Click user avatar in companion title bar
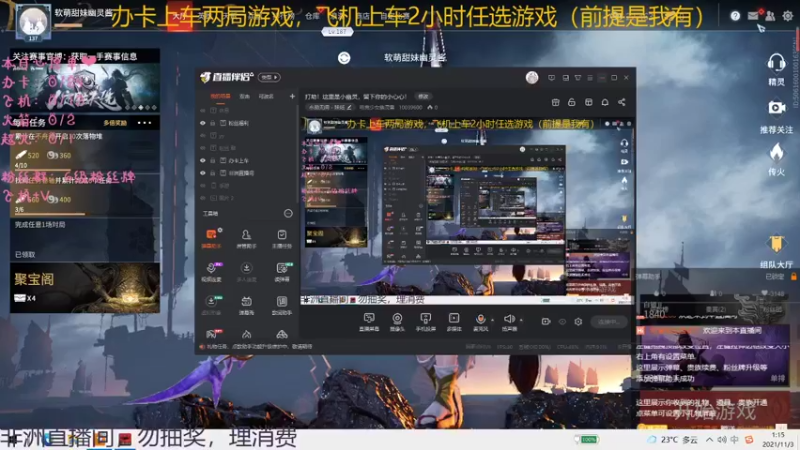The height and width of the screenshot is (450, 800). (532, 77)
